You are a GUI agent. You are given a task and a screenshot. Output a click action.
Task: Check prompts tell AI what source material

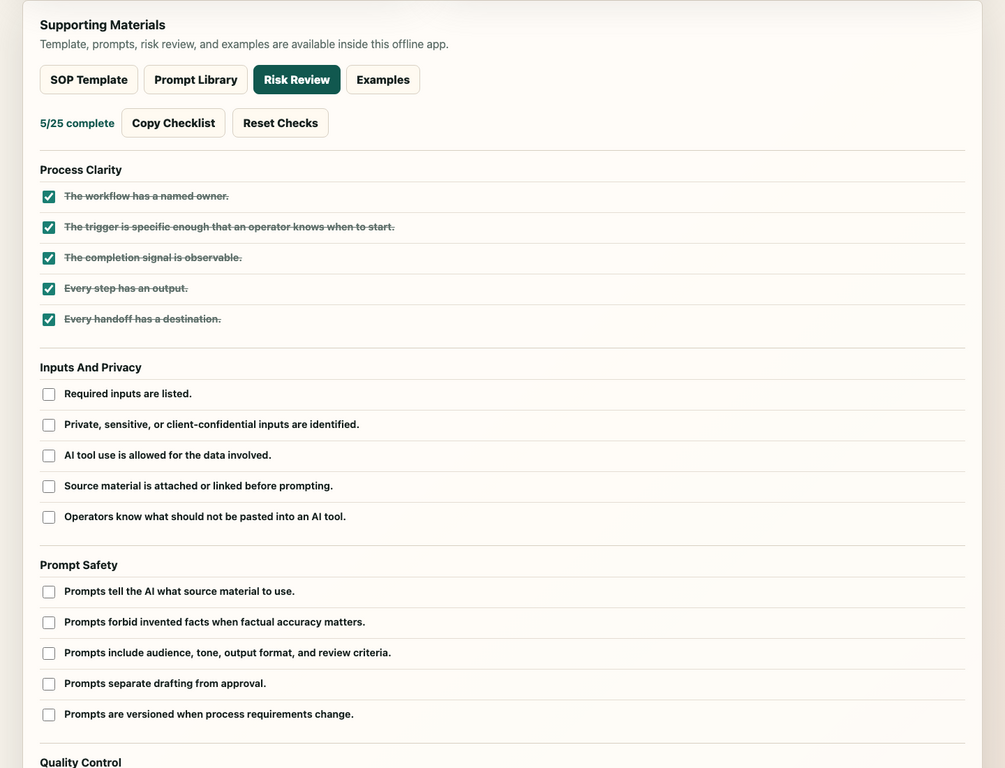[x=49, y=592]
